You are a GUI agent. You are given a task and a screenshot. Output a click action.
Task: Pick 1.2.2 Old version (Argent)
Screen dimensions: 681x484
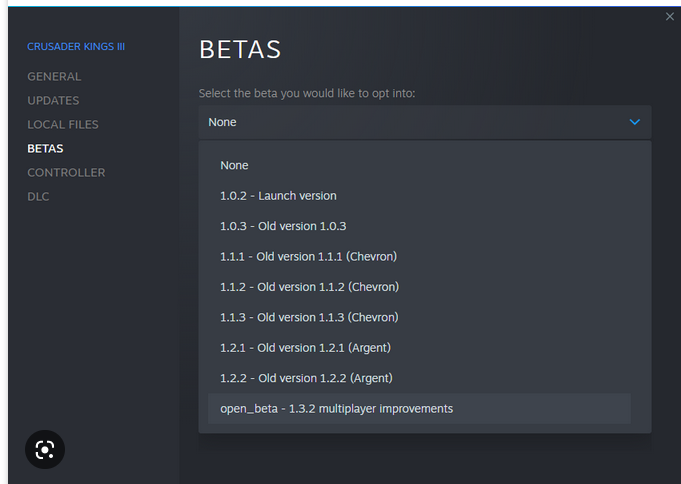point(306,378)
